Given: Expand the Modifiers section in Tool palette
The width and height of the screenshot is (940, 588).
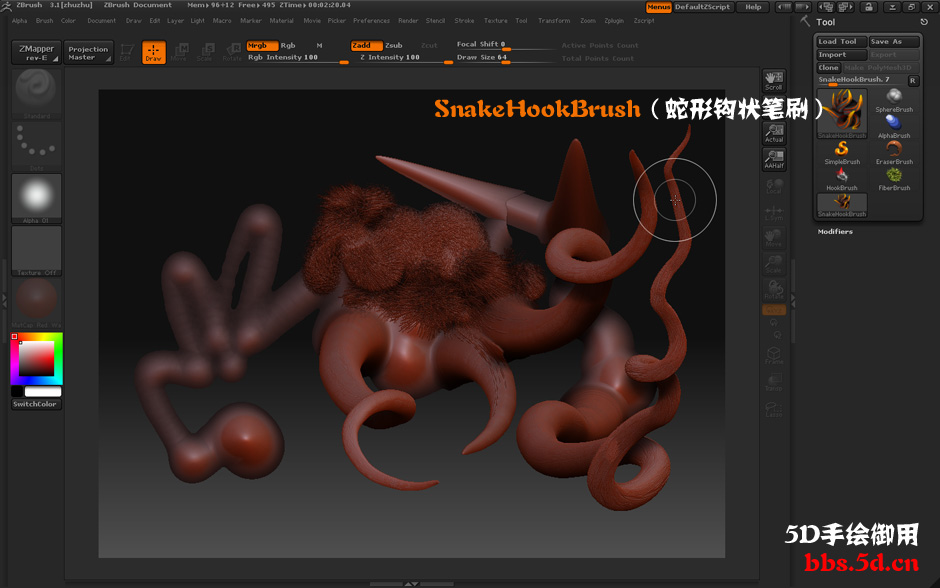Looking at the screenshot, I should [x=835, y=231].
